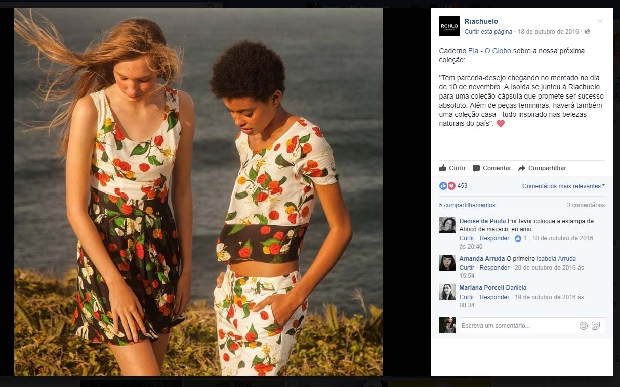The width and height of the screenshot is (620, 387).
Task: Open Mariana Porcell's profile picture
Action: click(x=447, y=292)
